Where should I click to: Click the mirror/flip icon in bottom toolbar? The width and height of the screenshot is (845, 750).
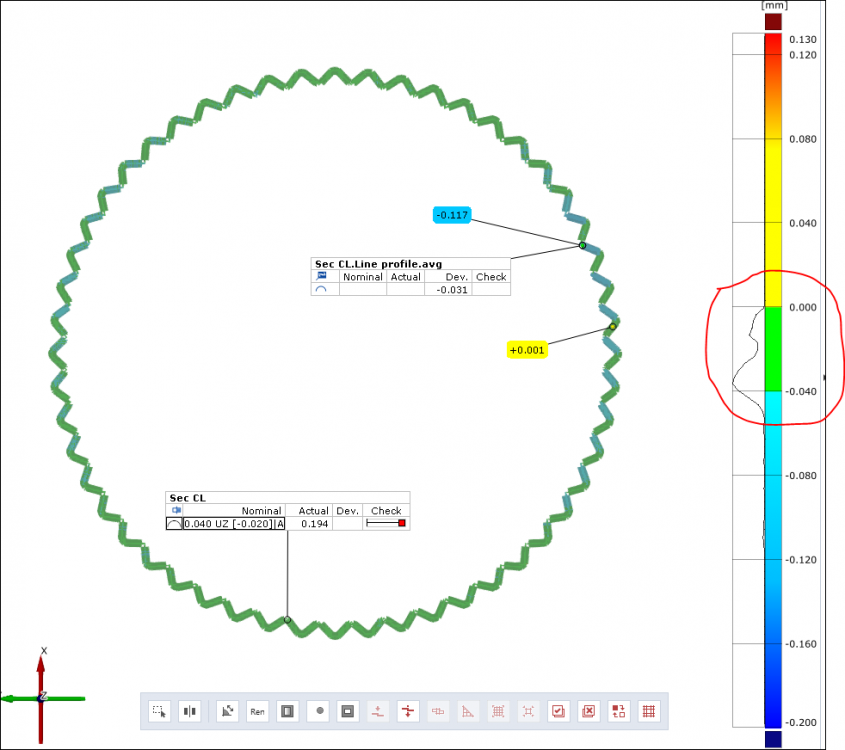[x=190, y=711]
